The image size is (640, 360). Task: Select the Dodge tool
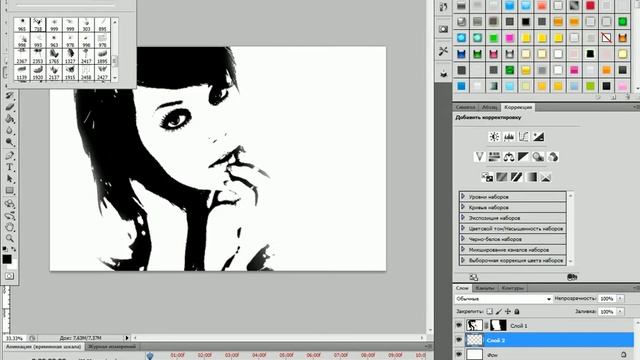(10, 142)
